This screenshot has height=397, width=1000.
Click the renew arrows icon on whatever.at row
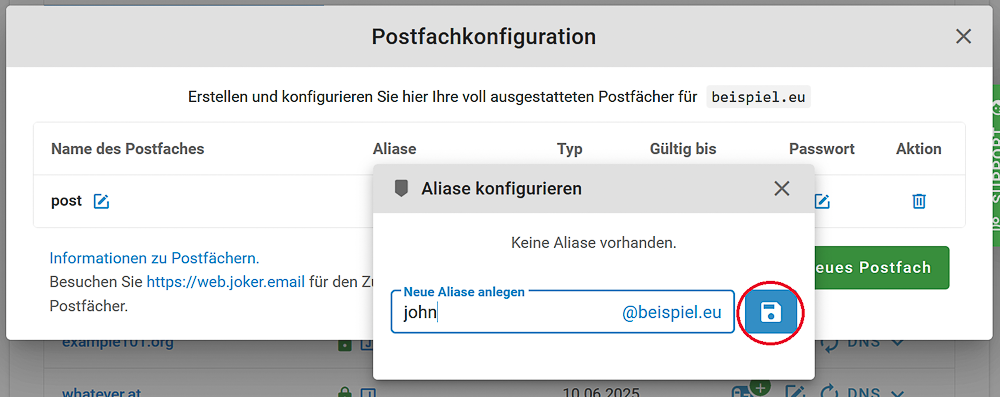(x=828, y=392)
